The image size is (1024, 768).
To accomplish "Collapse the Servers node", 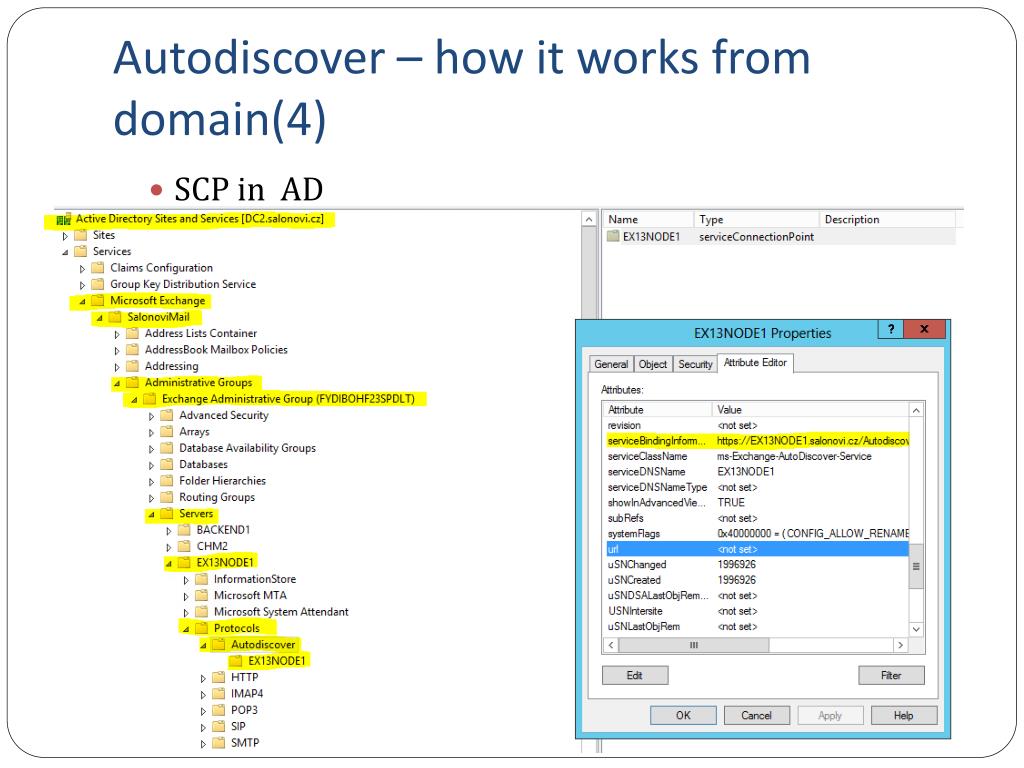I will (152, 515).
